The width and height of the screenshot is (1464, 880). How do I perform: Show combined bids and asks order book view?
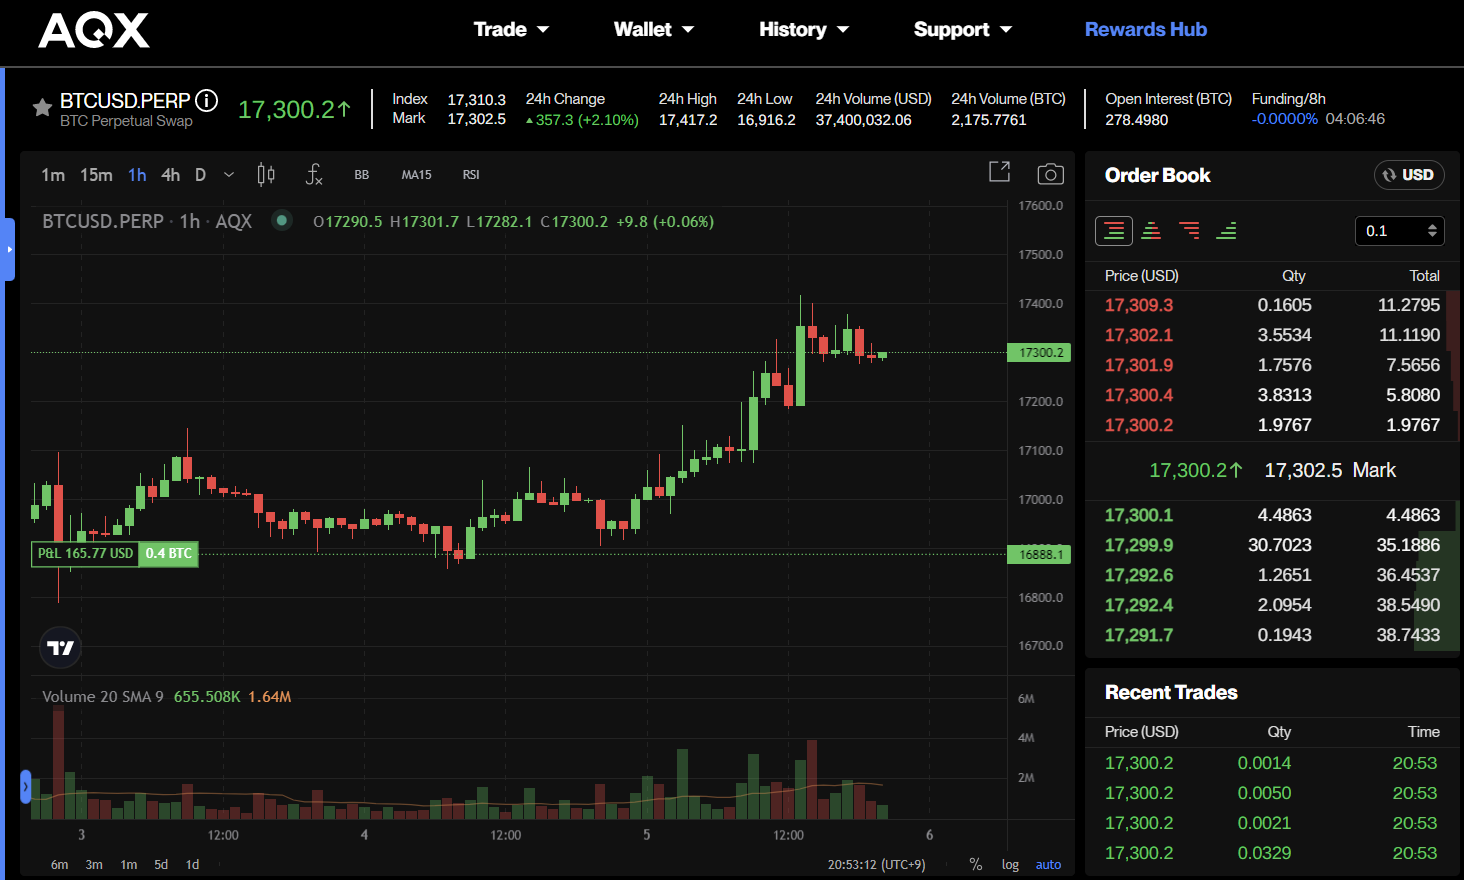1114,231
